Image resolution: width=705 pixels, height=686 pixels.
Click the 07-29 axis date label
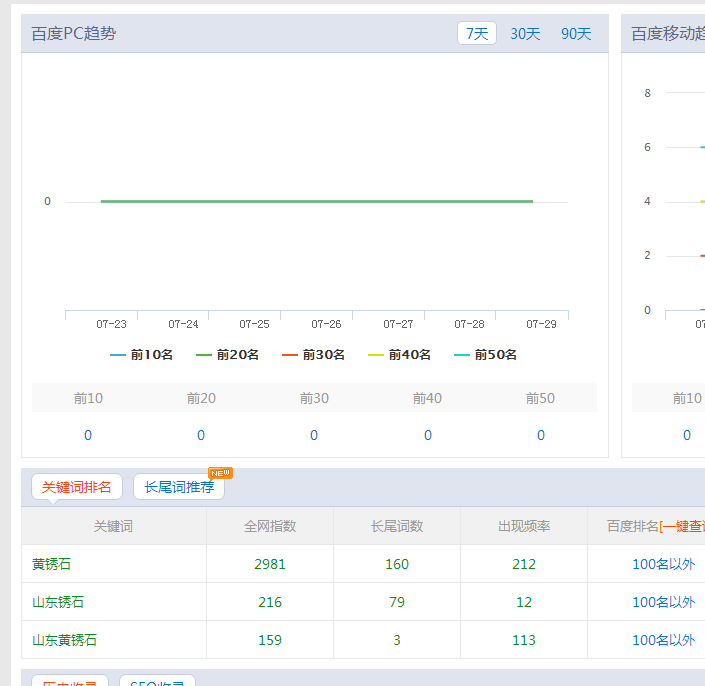pos(541,324)
